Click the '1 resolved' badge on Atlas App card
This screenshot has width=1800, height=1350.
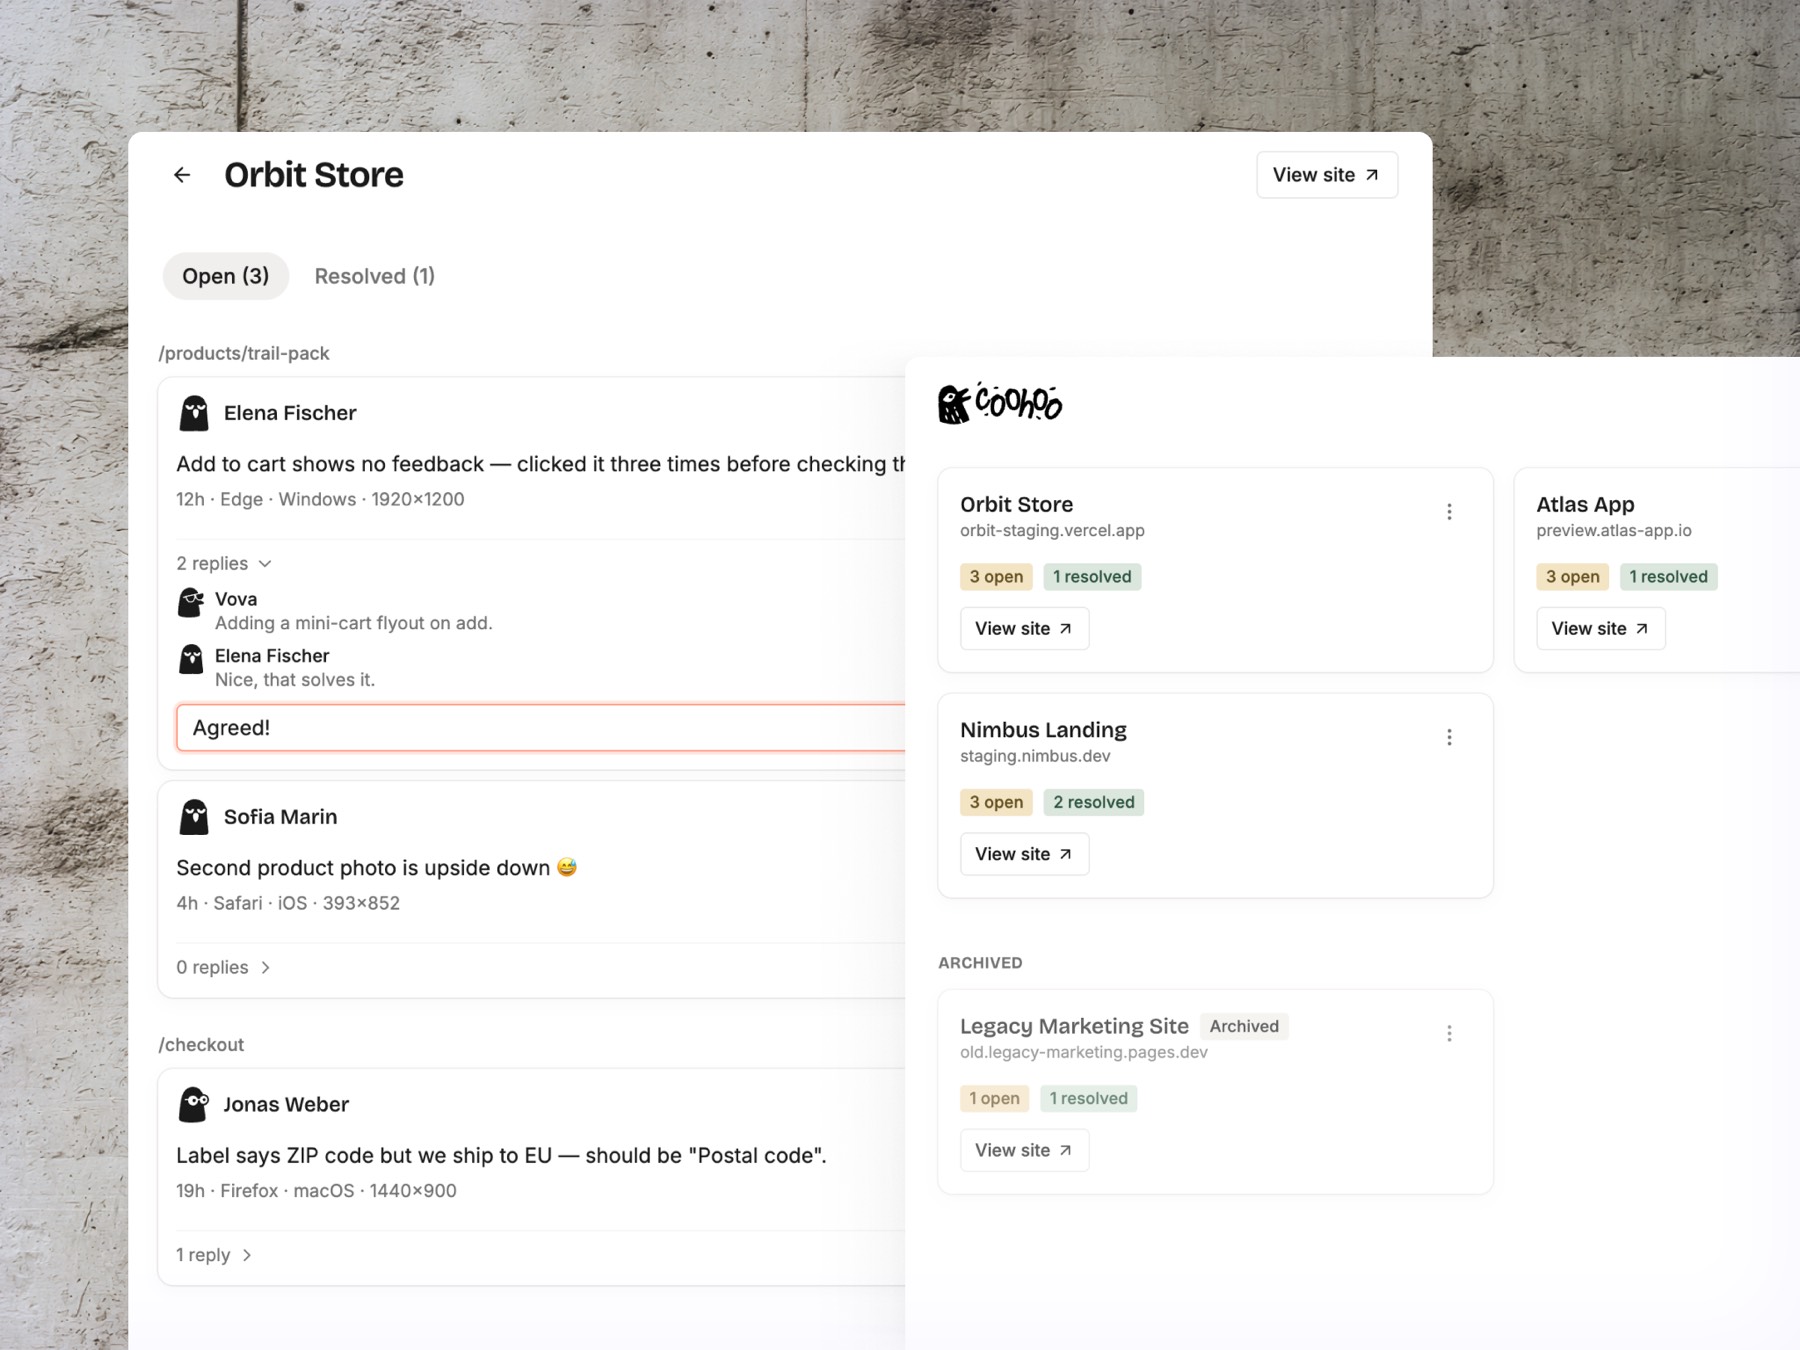pos(1668,577)
